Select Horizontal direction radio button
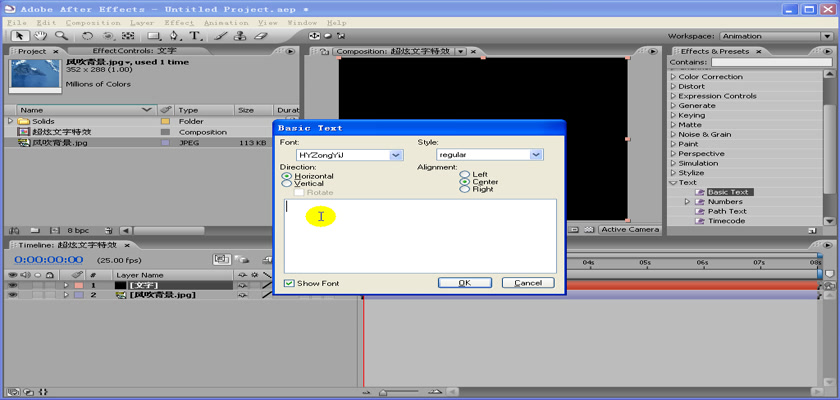840x400 pixels. coord(287,176)
